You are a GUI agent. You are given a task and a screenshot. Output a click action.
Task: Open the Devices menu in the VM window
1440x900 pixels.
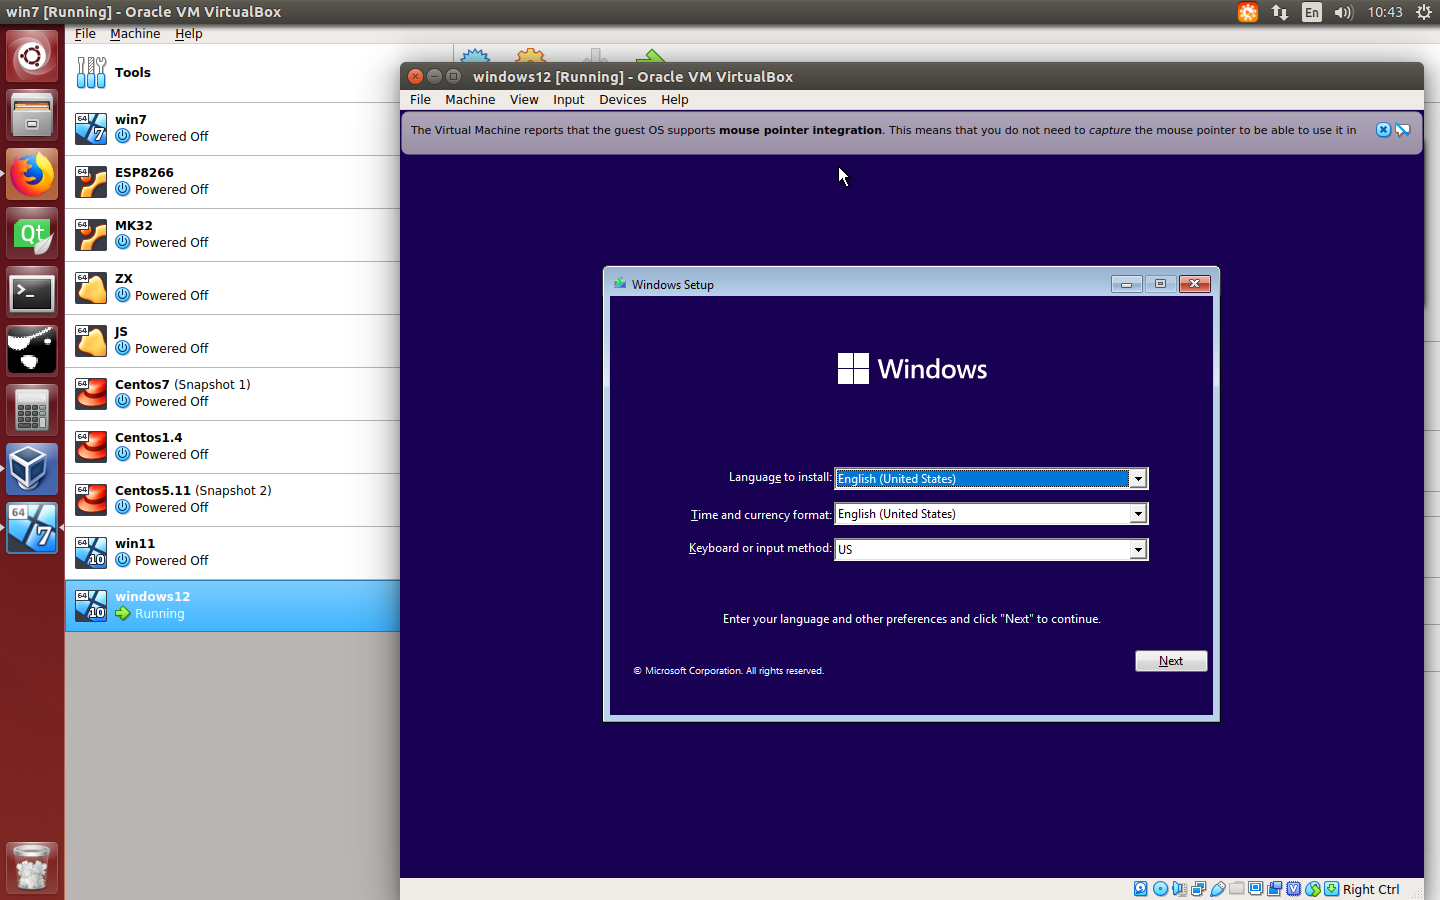pyautogui.click(x=622, y=99)
